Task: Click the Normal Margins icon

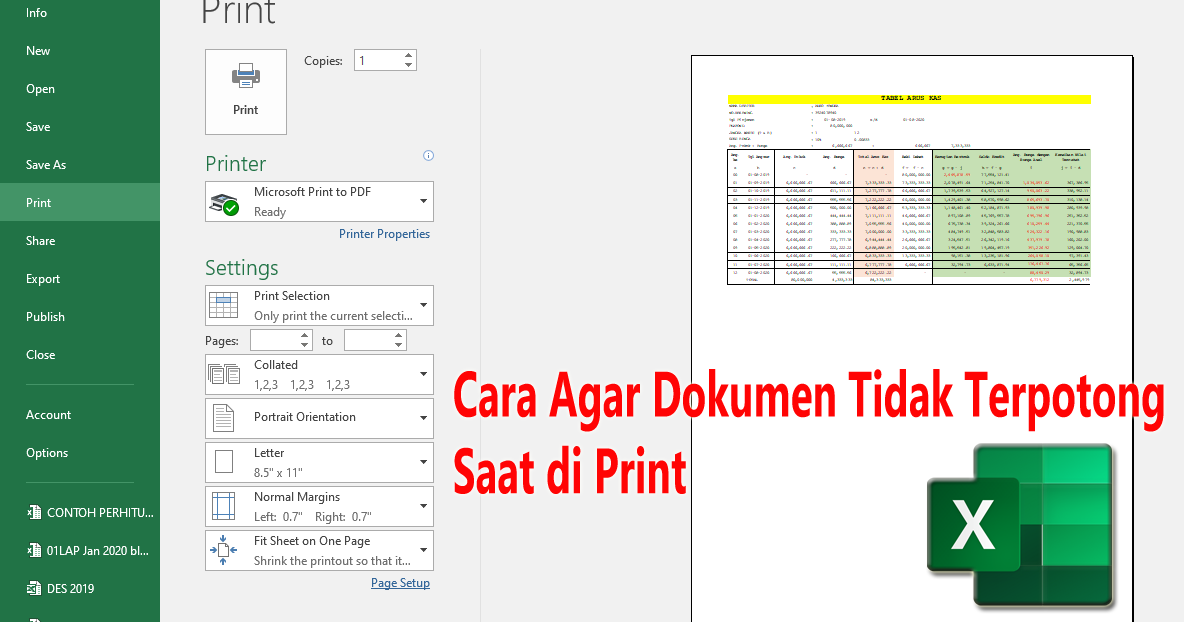Action: (224, 505)
